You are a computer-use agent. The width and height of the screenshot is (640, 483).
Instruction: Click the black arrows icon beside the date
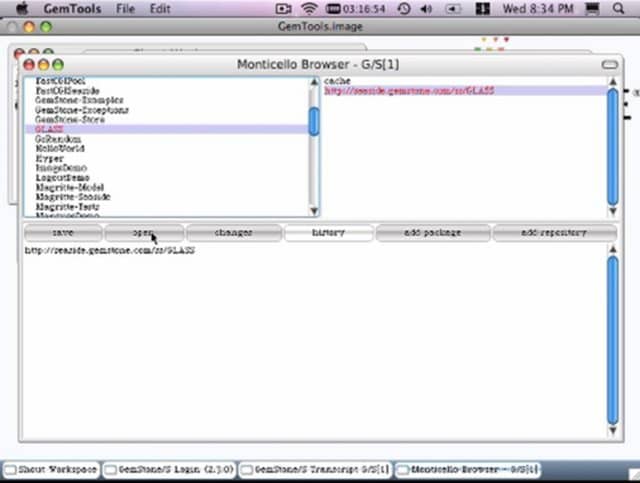[x=482, y=9]
